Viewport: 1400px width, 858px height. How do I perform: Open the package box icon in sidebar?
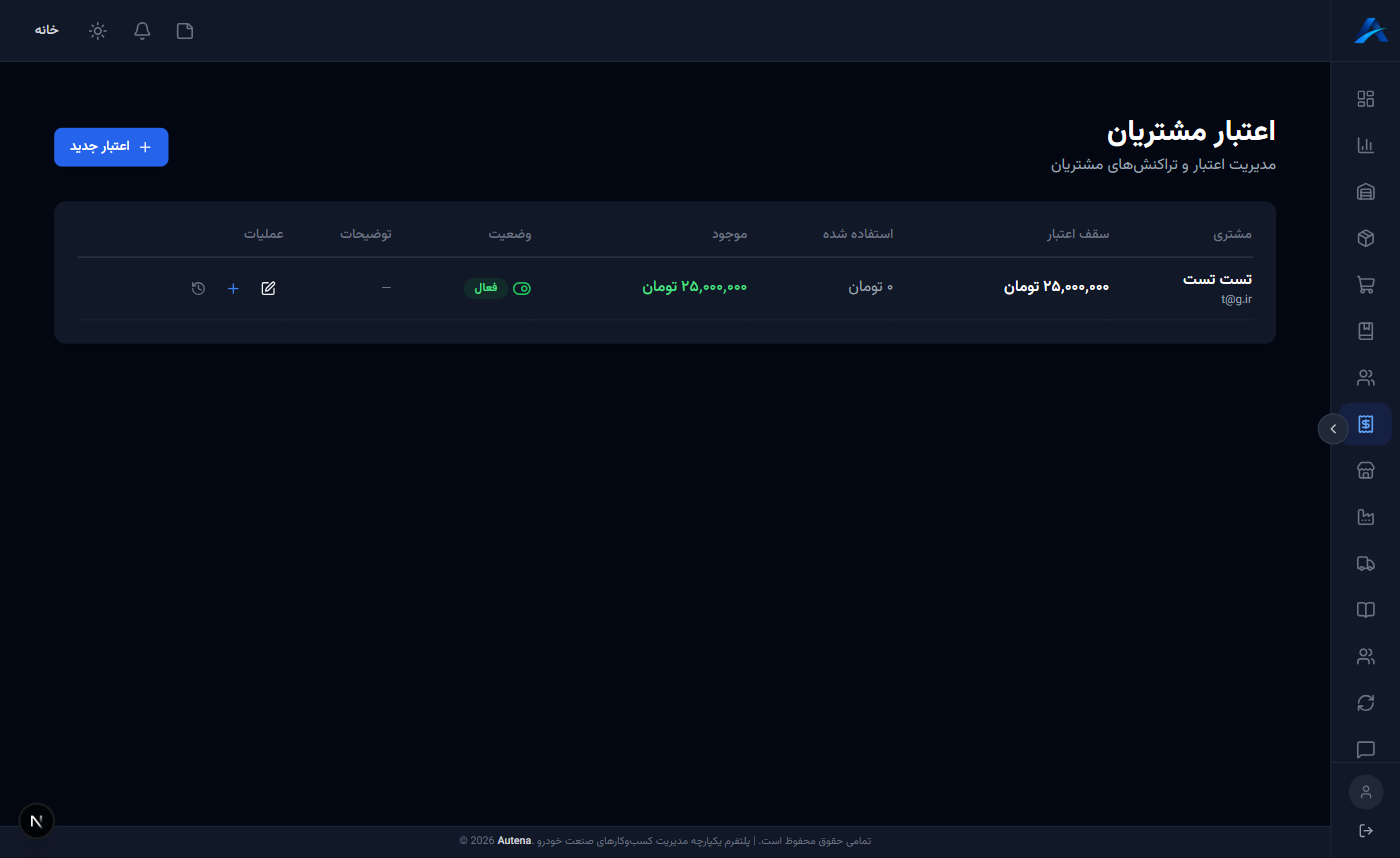[1365, 238]
